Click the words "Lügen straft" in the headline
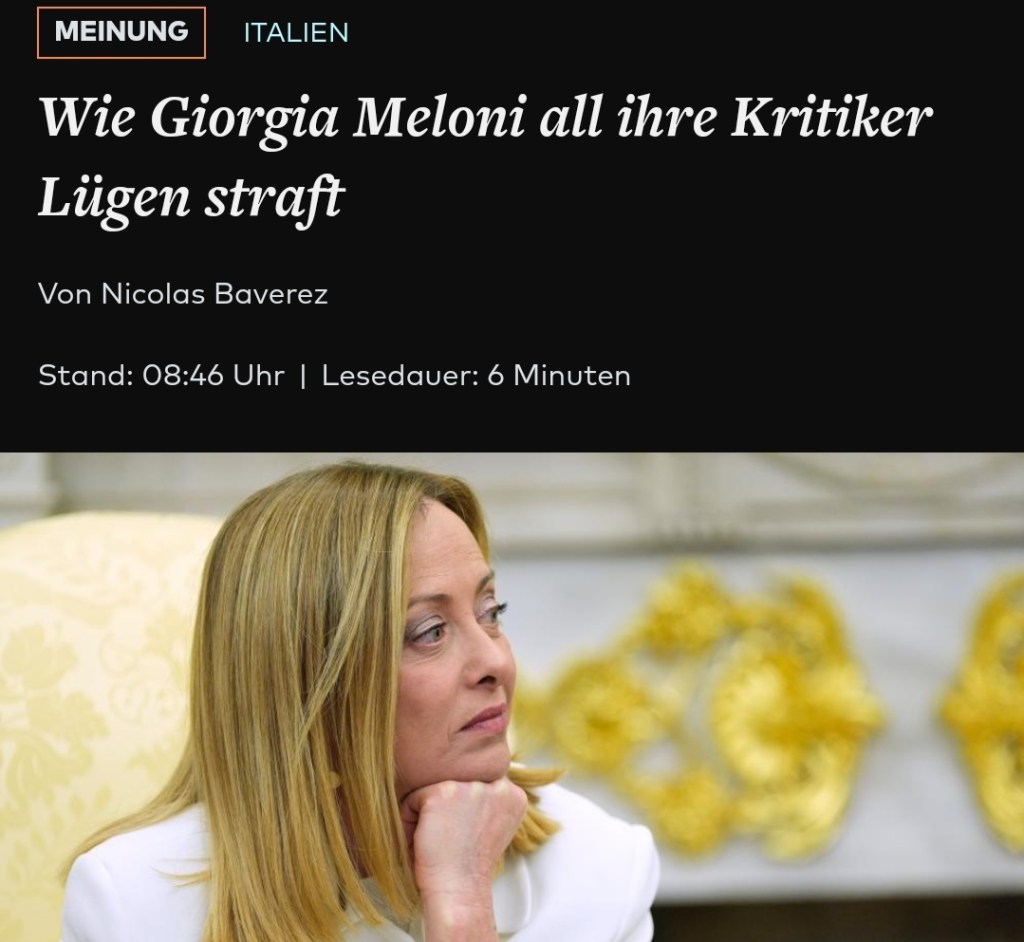 click(x=191, y=197)
